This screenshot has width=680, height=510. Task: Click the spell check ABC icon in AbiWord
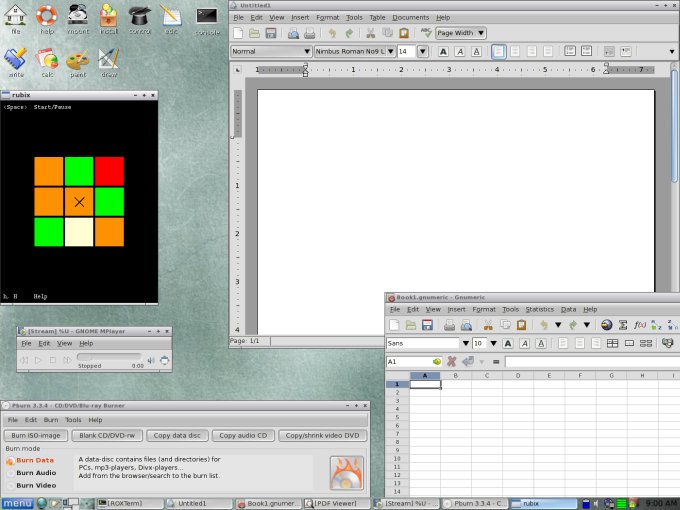(426, 33)
